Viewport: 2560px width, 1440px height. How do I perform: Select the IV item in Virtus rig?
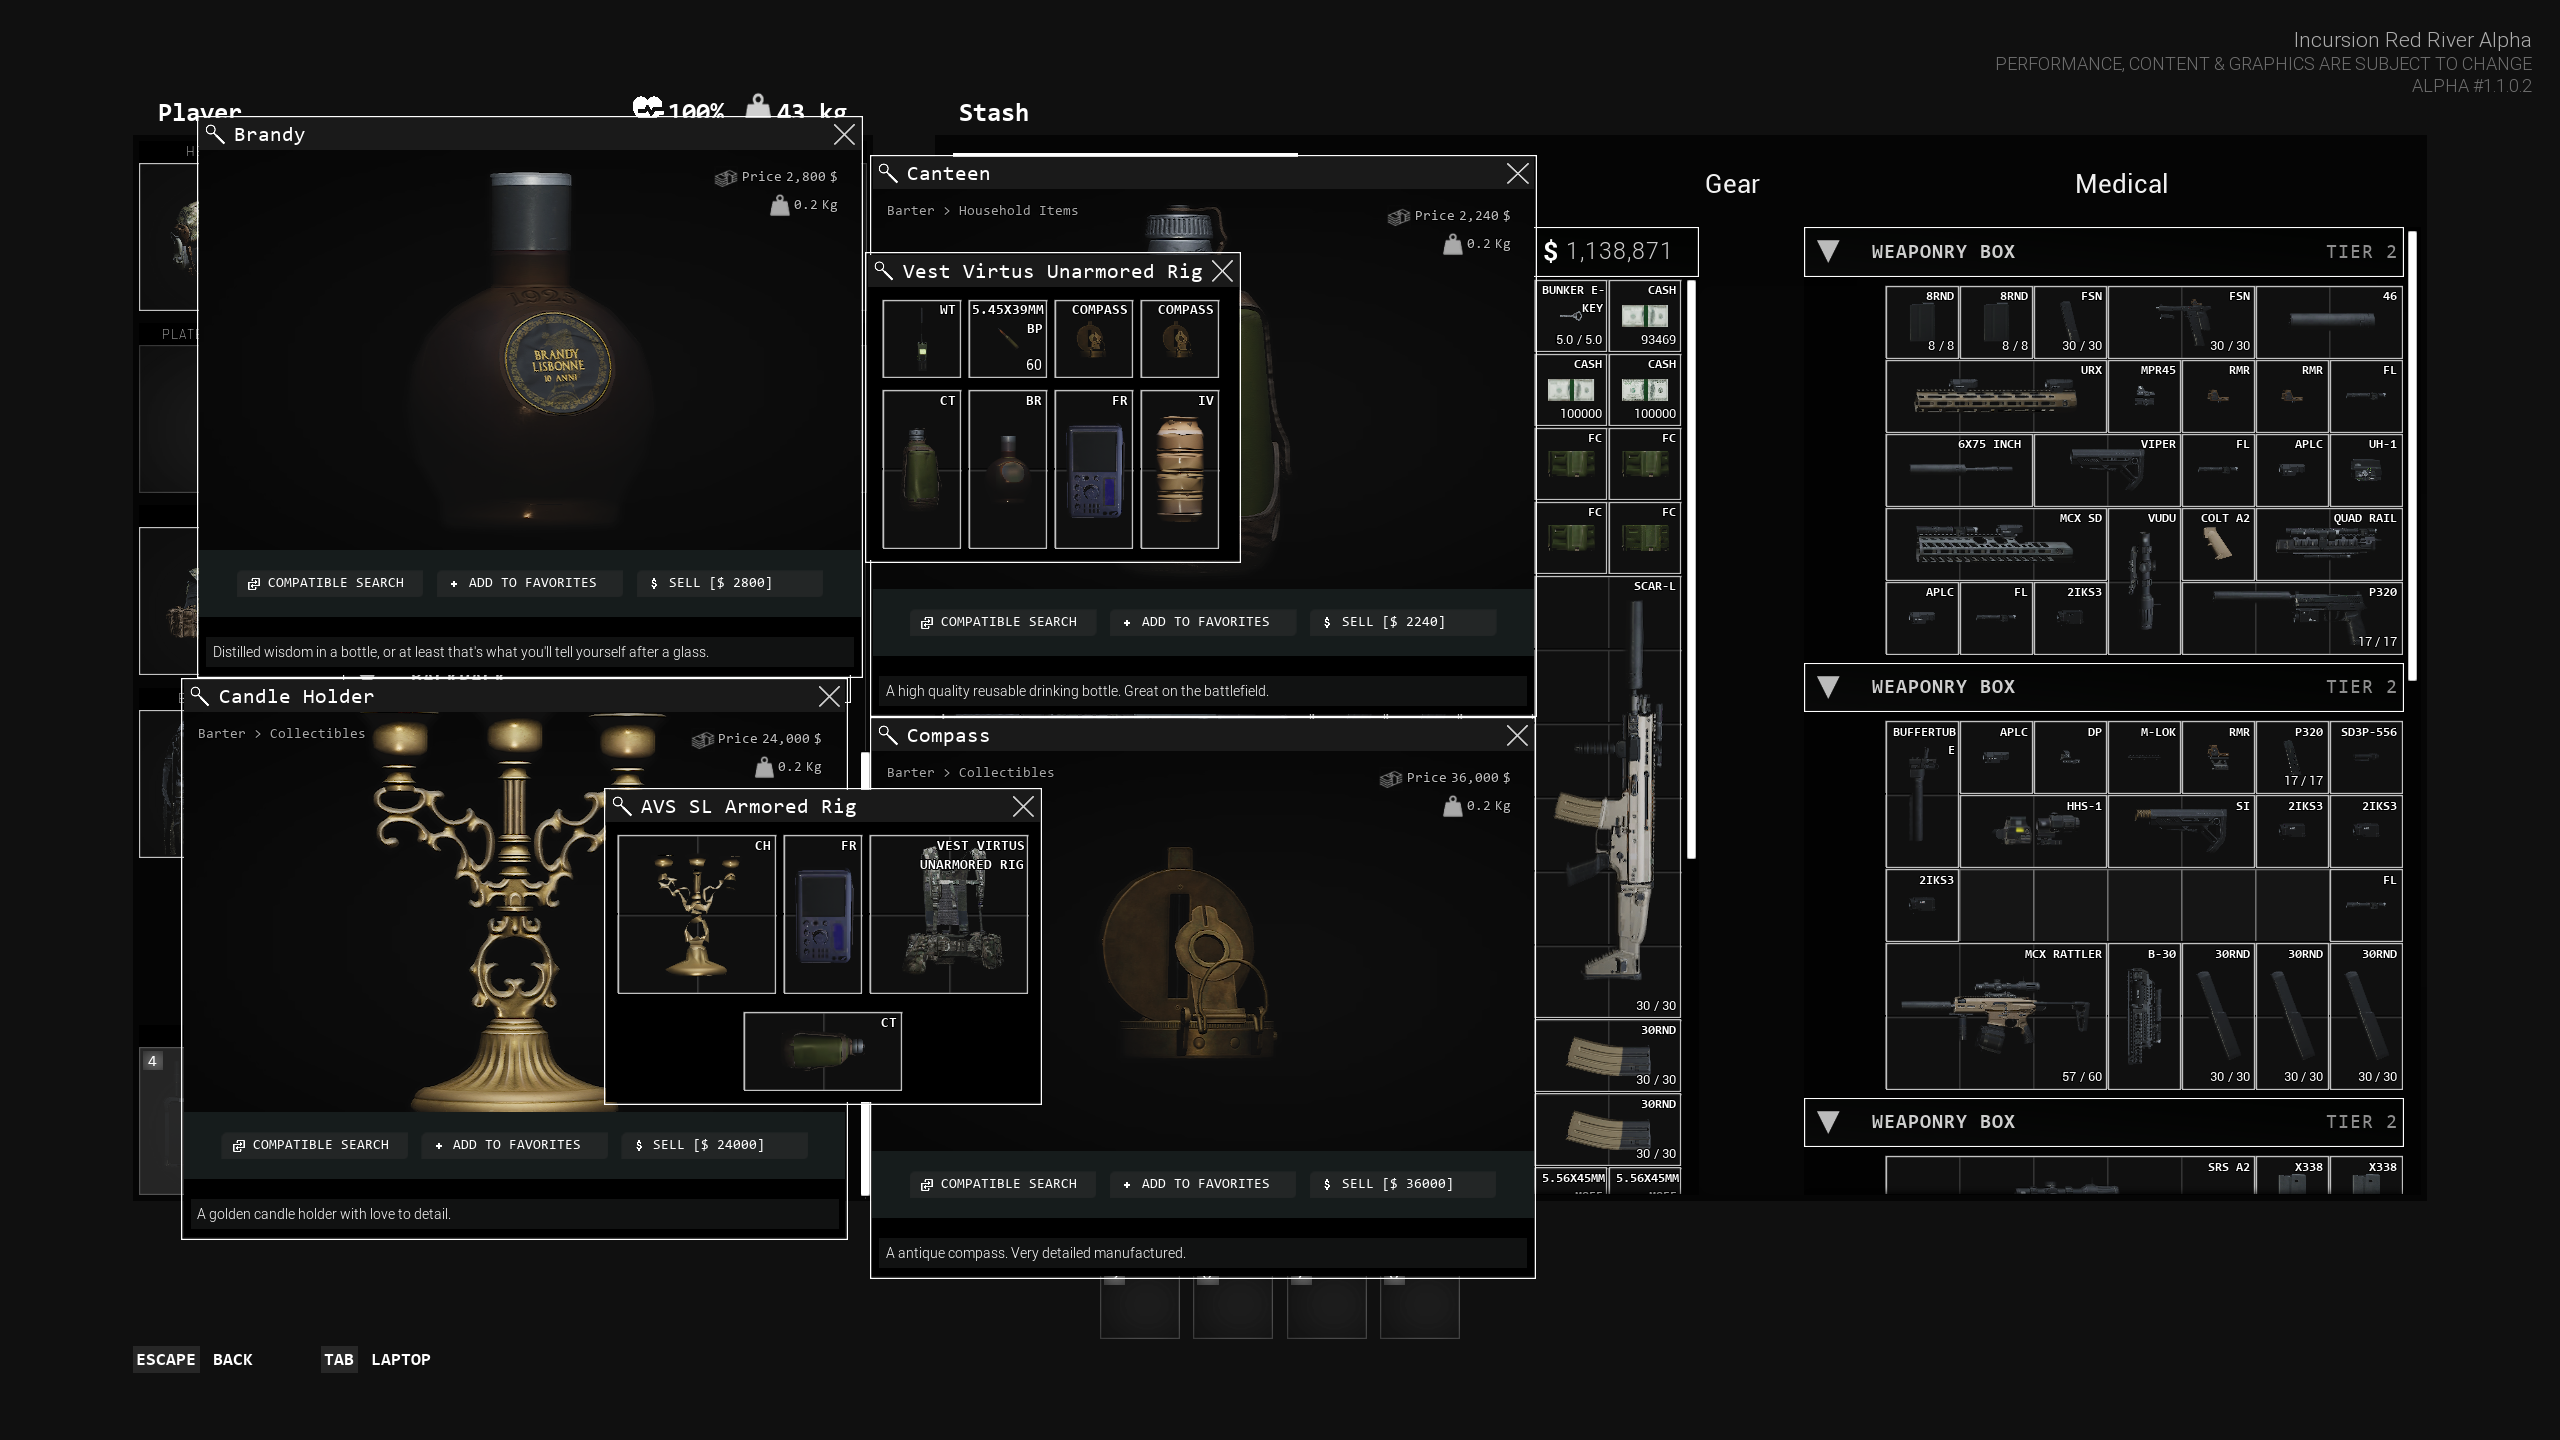point(1179,469)
